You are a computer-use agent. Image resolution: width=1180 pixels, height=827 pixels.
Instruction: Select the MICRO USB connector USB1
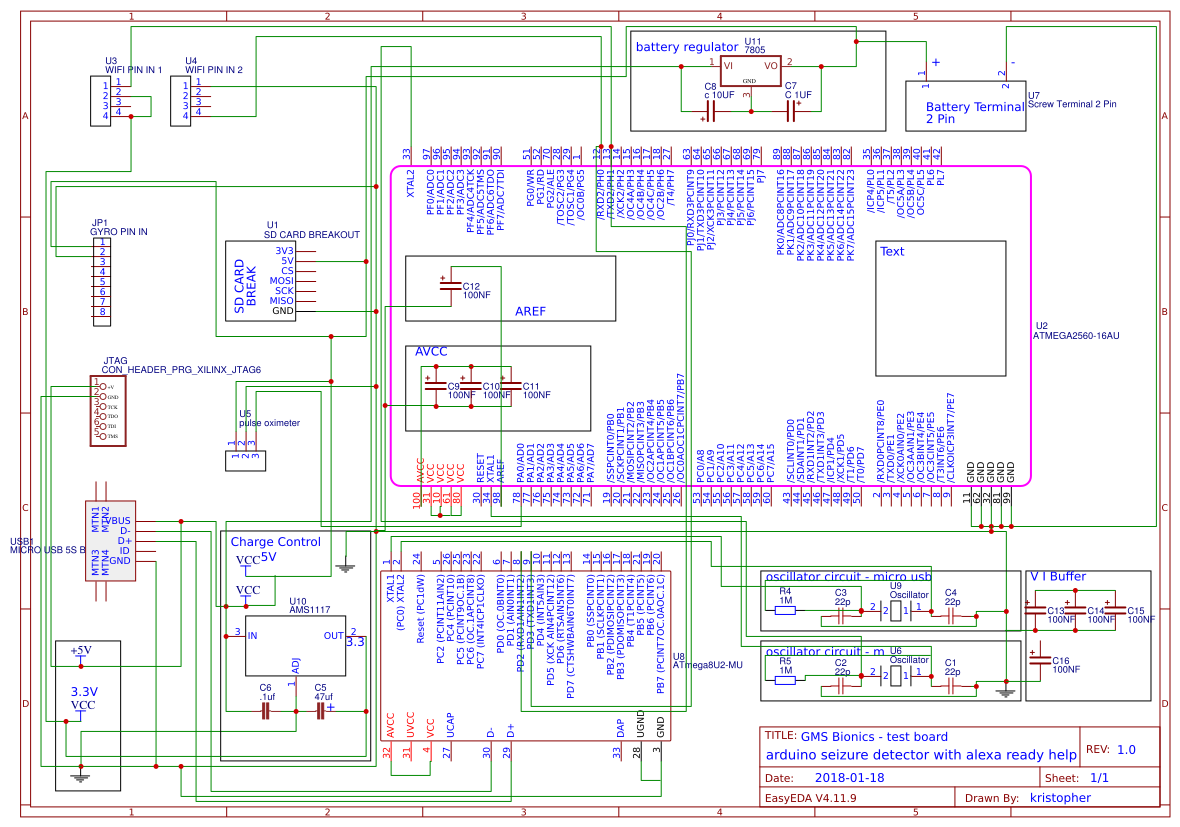(x=110, y=540)
